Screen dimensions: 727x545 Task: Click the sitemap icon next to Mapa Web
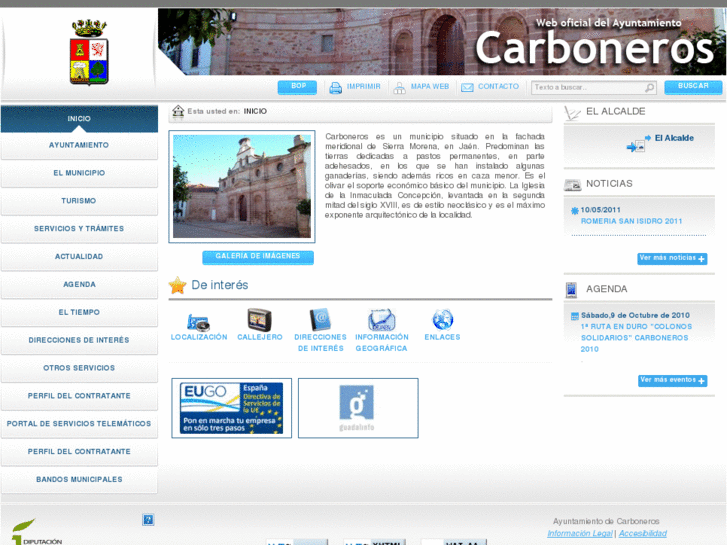tap(399, 88)
